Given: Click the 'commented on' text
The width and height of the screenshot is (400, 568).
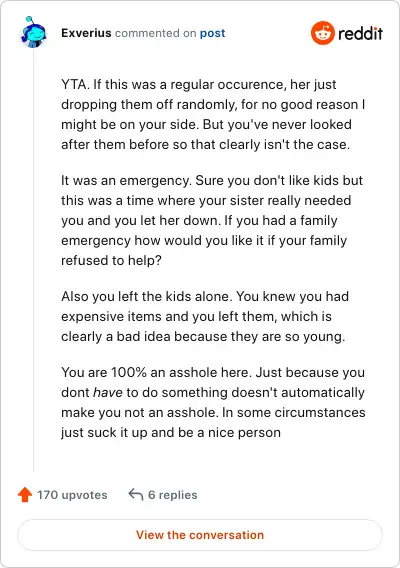Looking at the screenshot, I should click(x=155, y=33).
